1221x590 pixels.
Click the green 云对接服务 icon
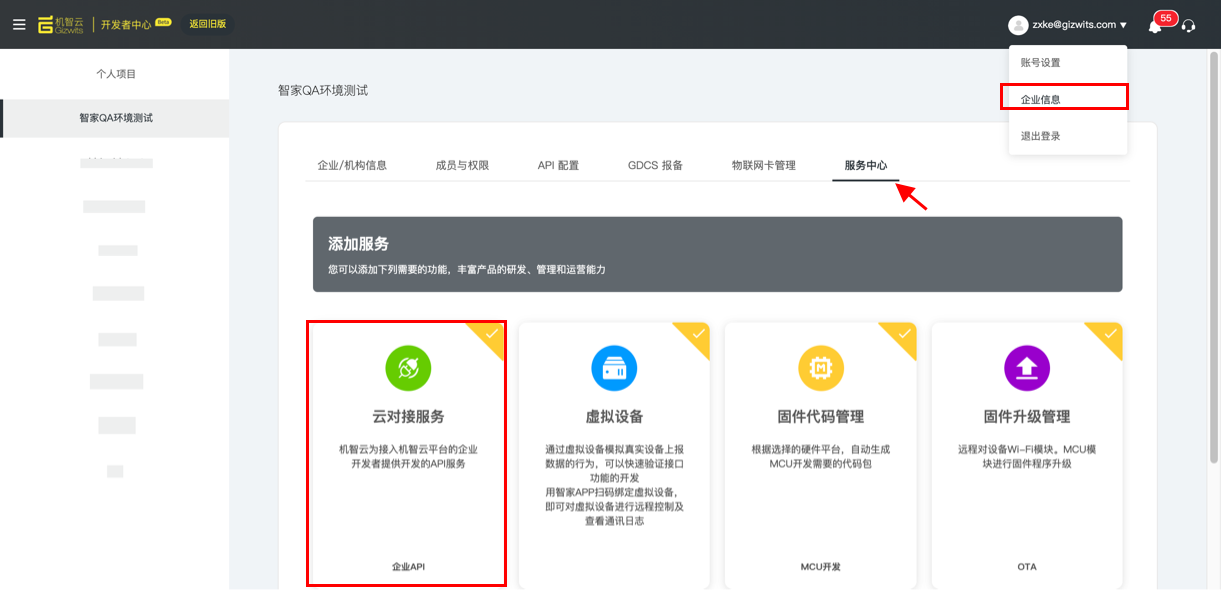[408, 368]
